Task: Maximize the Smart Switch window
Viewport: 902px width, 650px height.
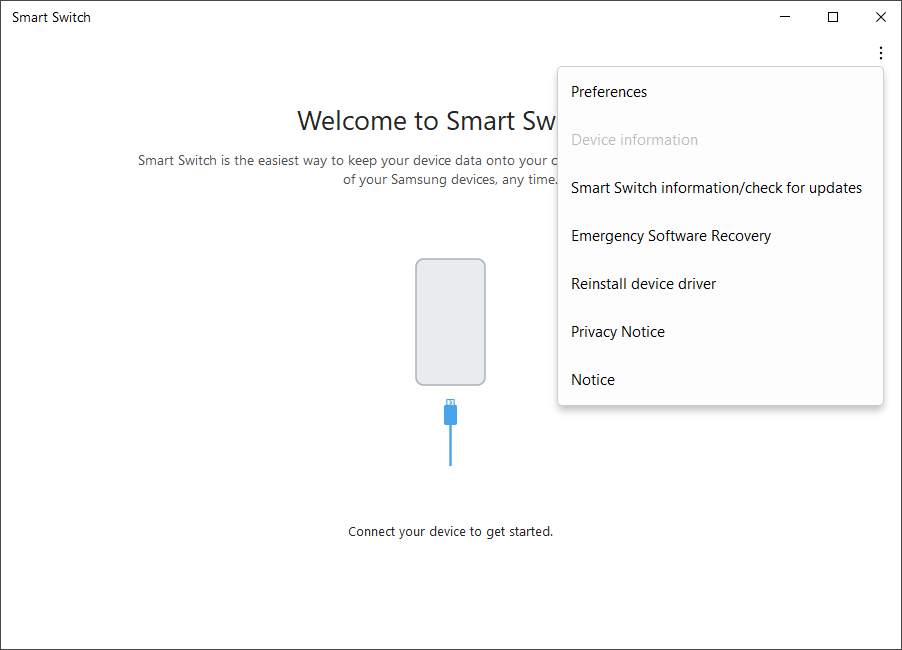Action: click(833, 17)
